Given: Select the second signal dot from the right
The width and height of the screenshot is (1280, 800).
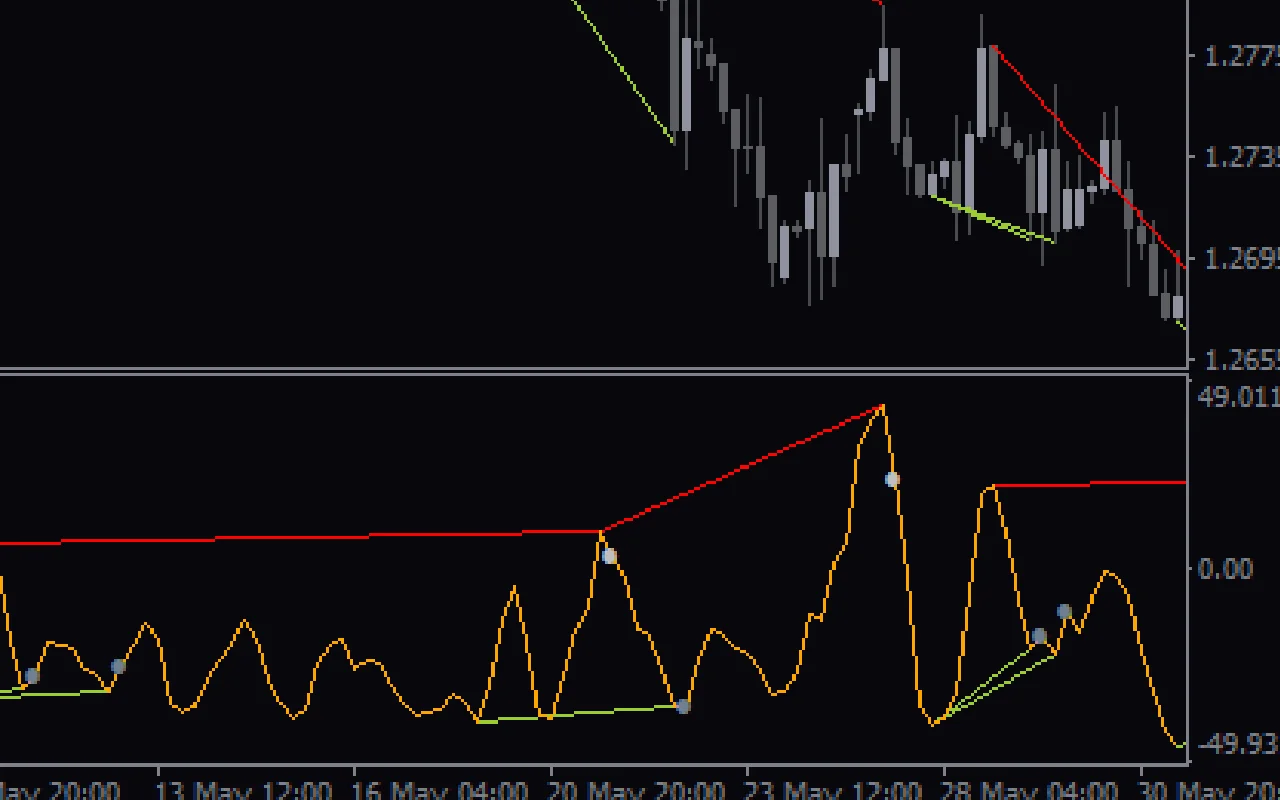Looking at the screenshot, I should click(x=1039, y=636).
